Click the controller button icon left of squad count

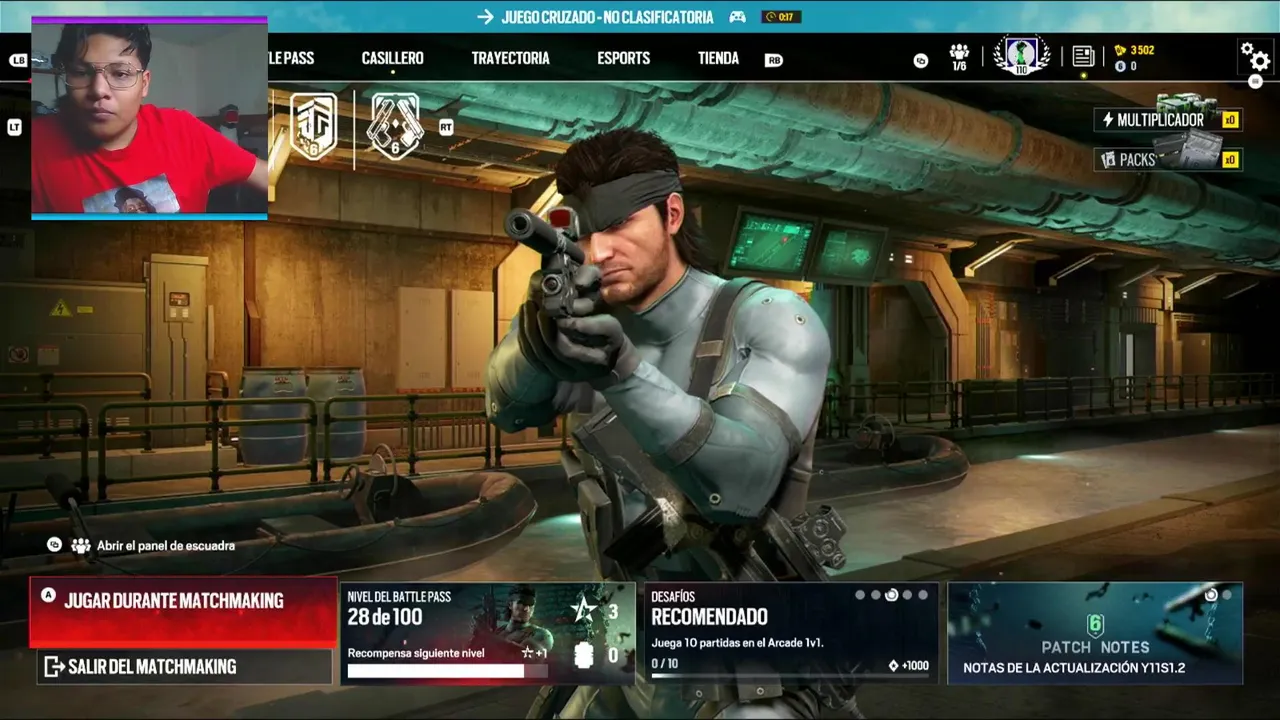(x=921, y=61)
